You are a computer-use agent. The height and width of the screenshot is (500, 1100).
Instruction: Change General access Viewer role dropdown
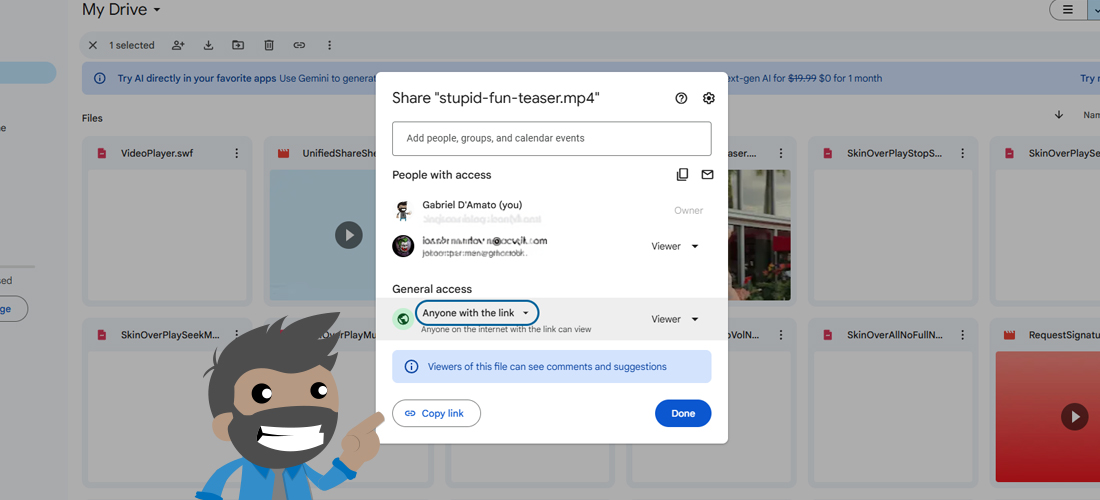point(675,319)
